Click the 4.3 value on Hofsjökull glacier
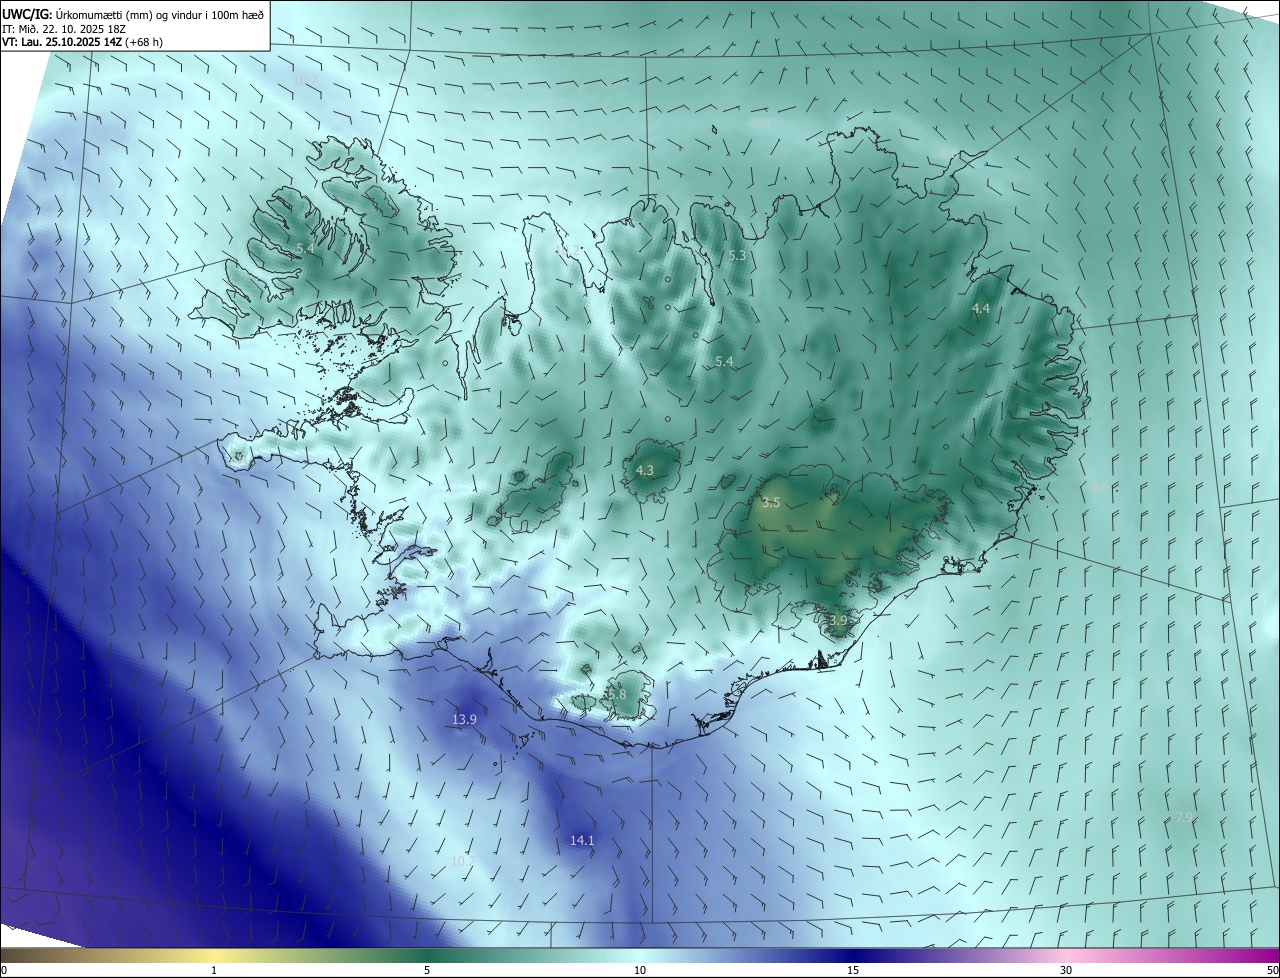This screenshot has width=1280, height=978. [x=645, y=470]
